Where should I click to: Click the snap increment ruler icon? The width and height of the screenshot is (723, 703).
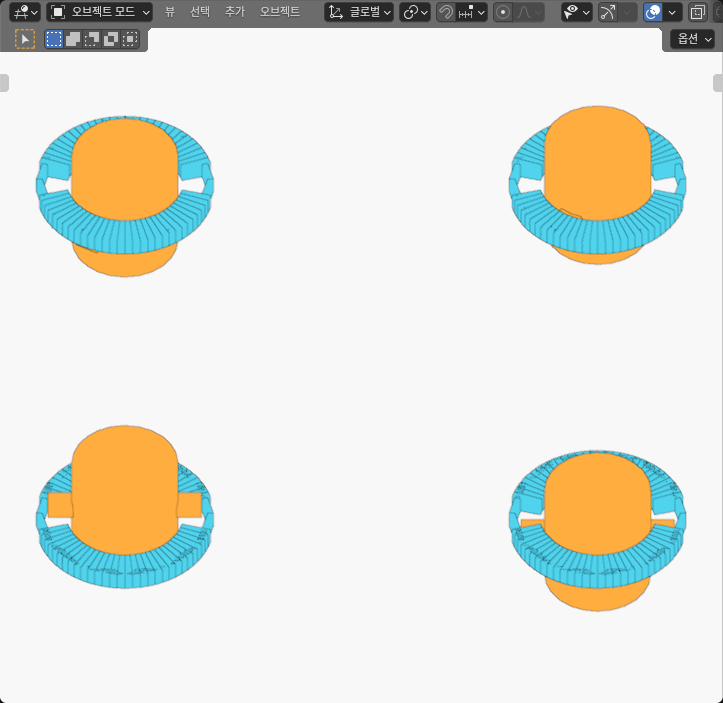click(466, 12)
